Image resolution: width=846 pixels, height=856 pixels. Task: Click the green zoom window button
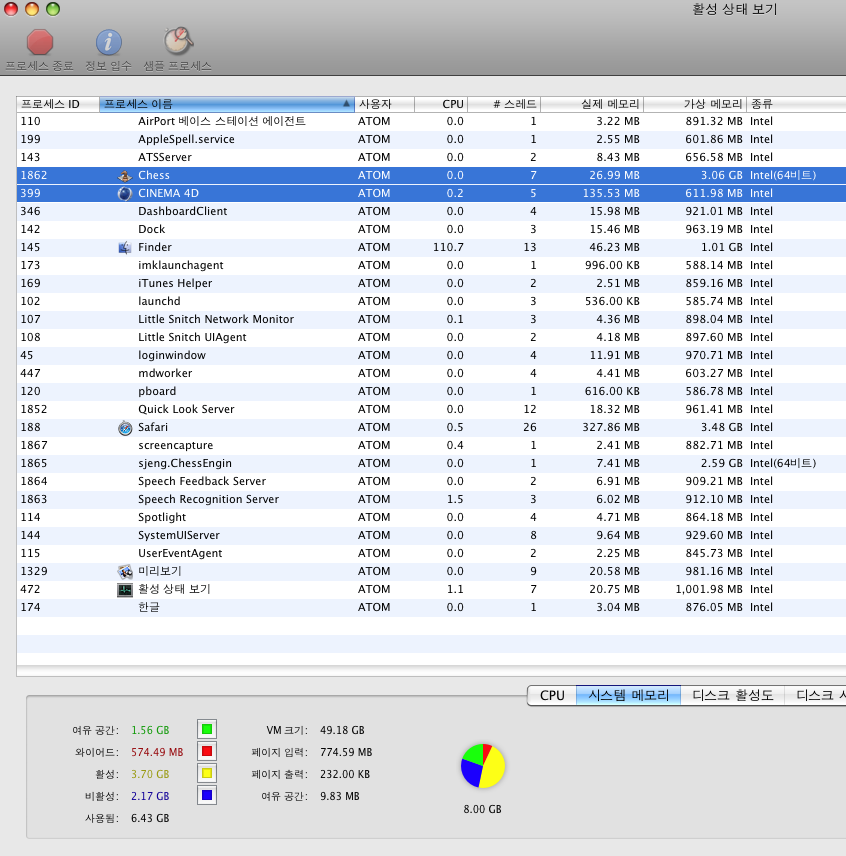point(53,9)
